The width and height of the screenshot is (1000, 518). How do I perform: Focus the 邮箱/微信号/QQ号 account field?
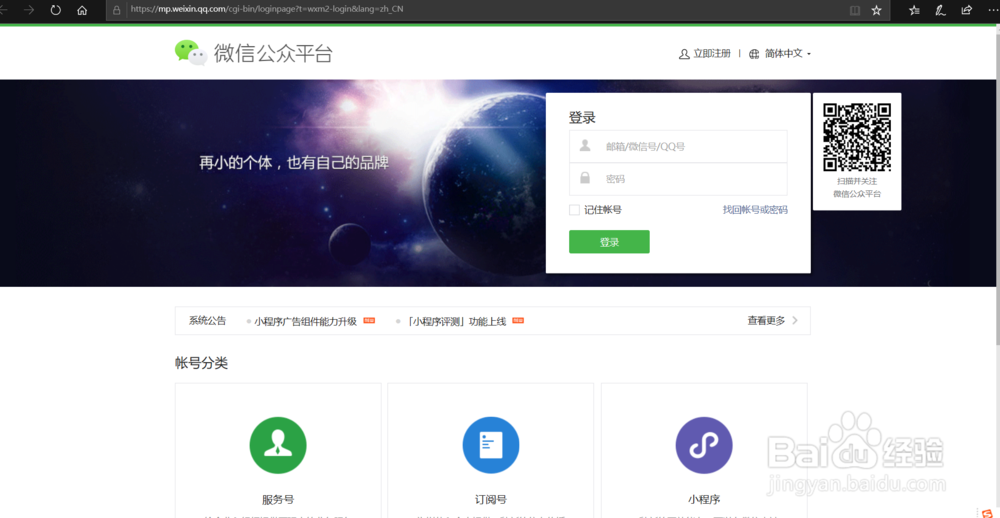(x=678, y=147)
